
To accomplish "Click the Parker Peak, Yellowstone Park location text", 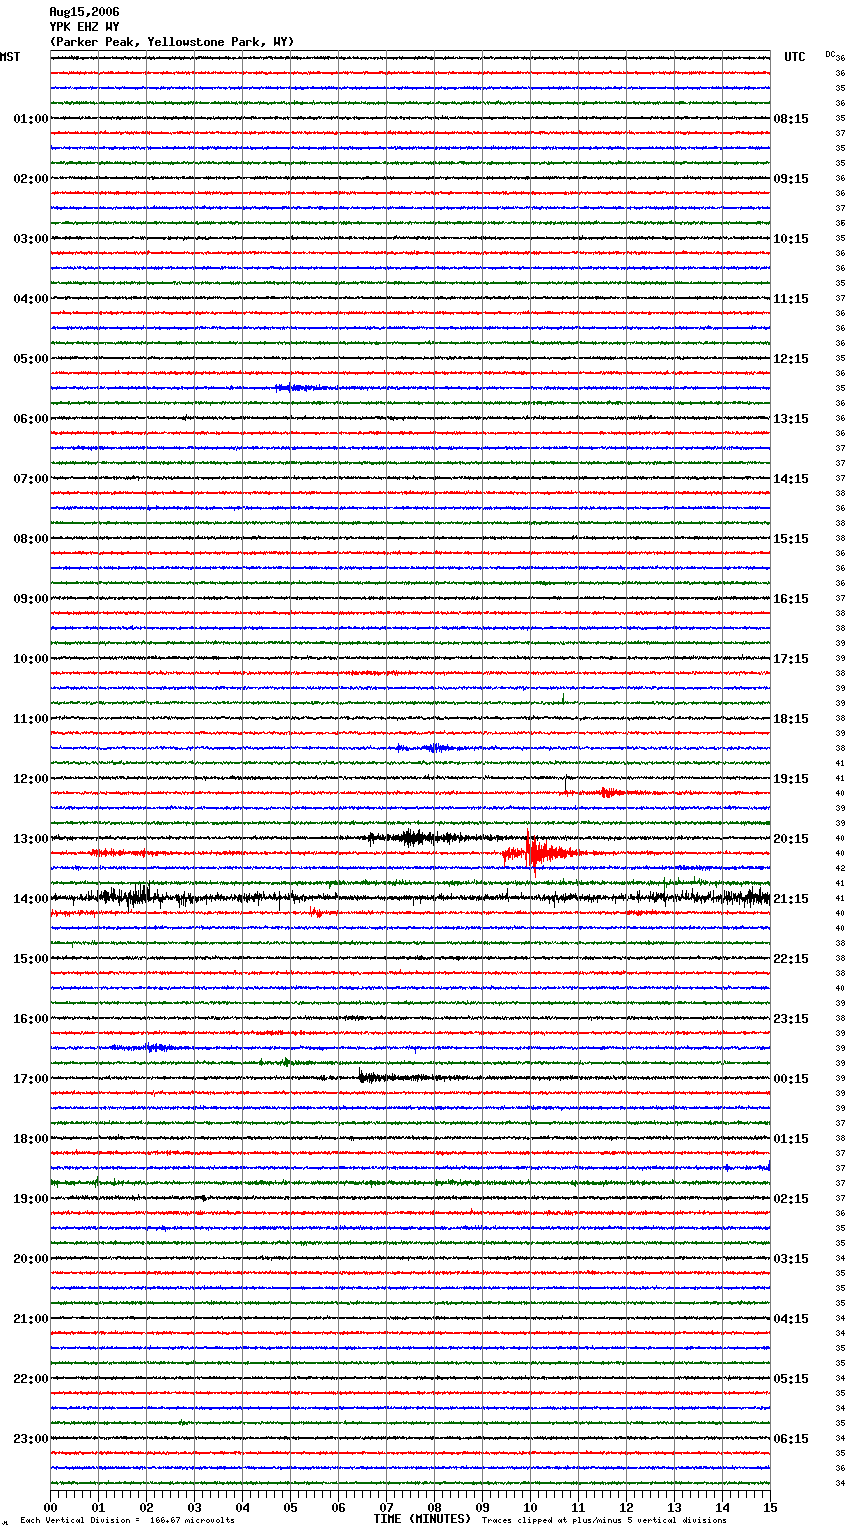I will pos(171,42).
